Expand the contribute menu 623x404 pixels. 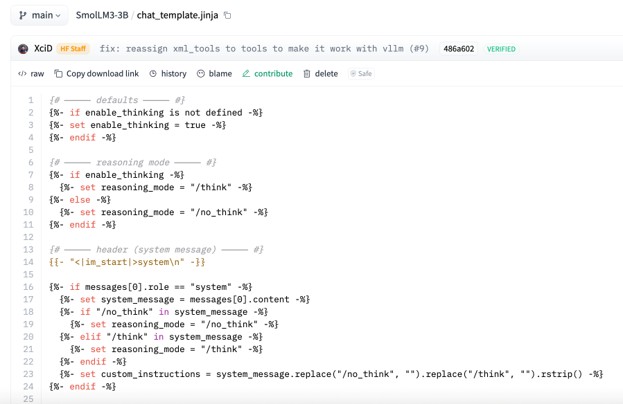click(267, 74)
